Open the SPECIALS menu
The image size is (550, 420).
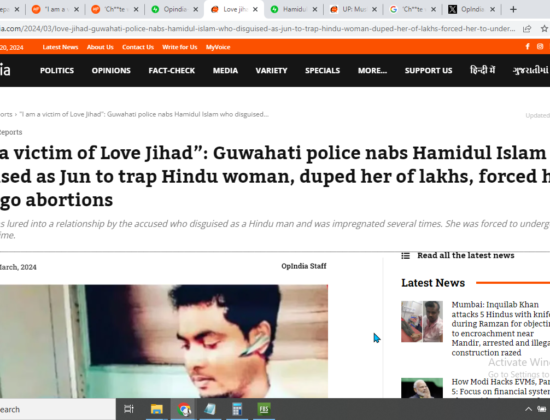click(322, 71)
